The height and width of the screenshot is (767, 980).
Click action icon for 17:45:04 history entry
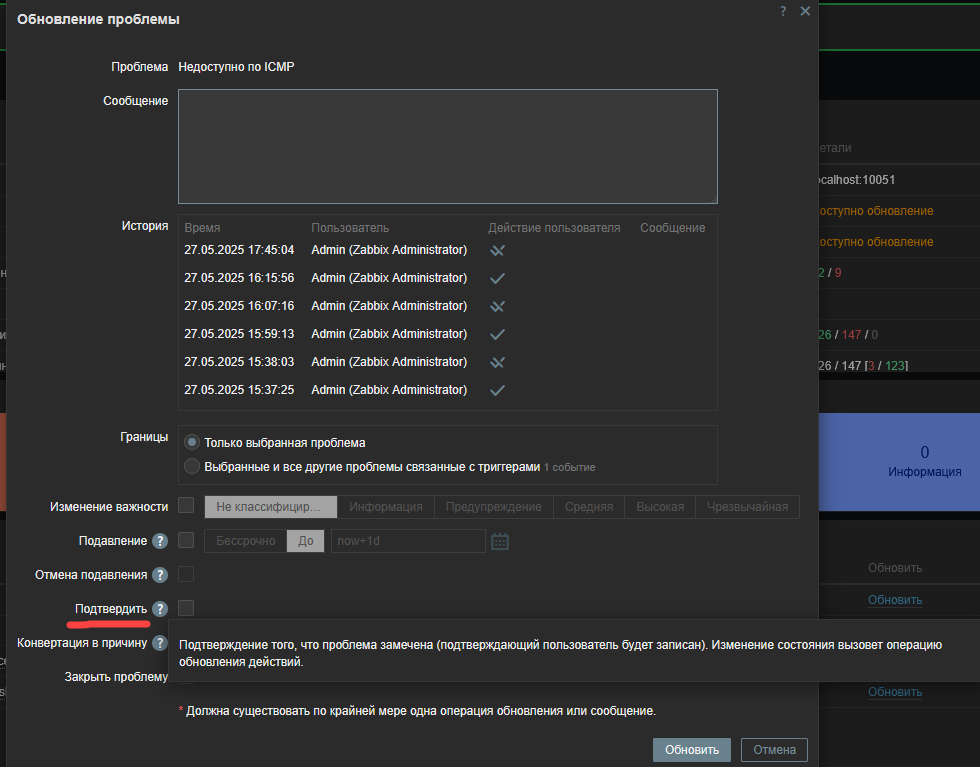pos(497,250)
